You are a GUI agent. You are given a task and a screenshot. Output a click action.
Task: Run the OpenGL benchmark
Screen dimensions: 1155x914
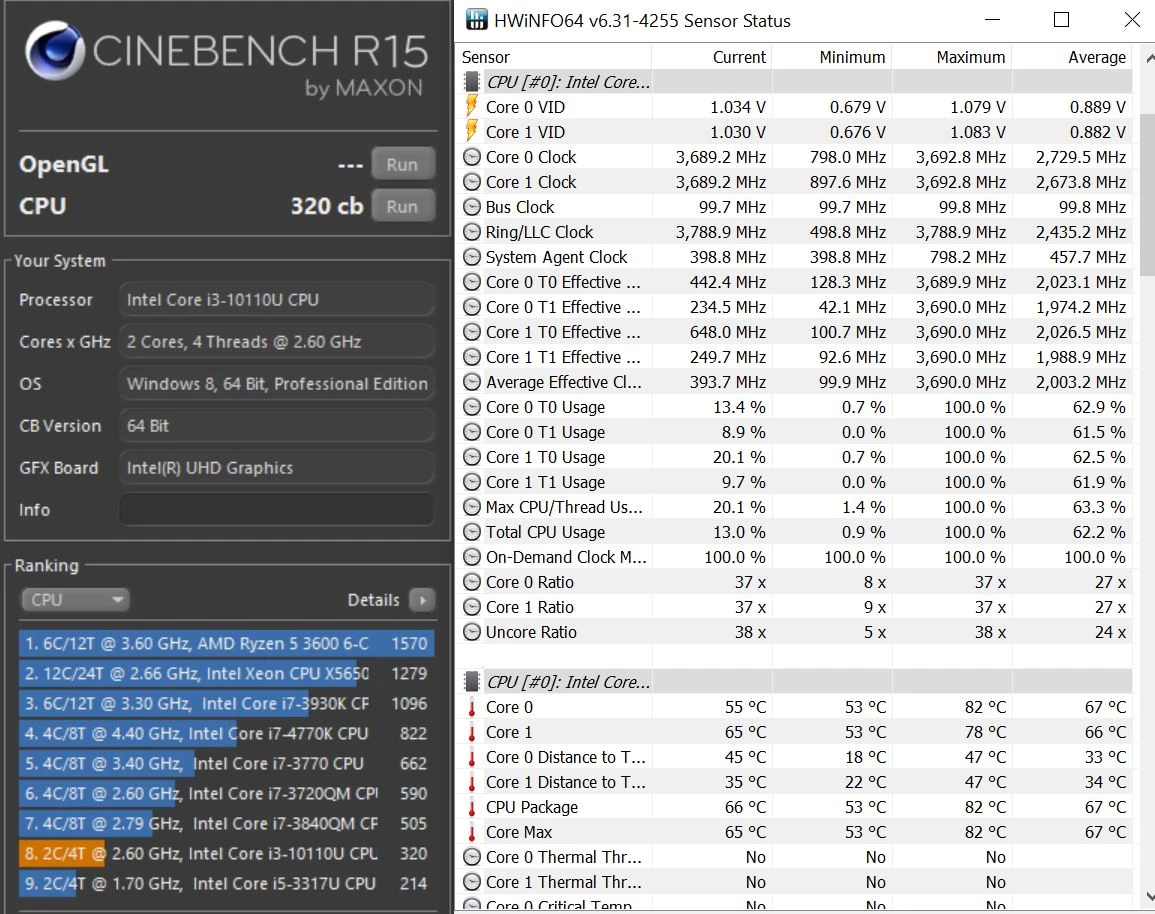(x=402, y=164)
